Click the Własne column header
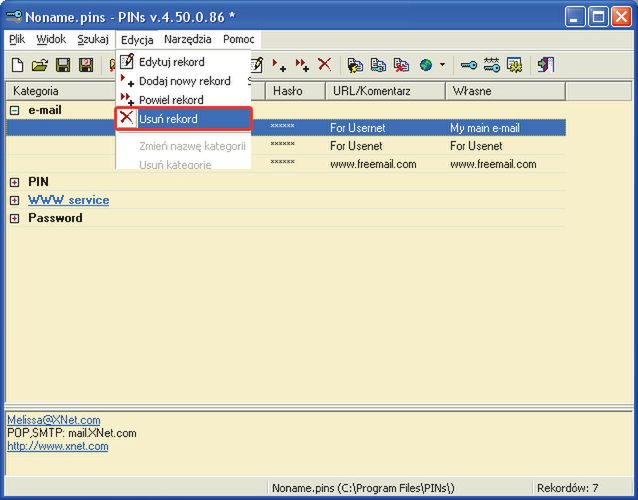The width and height of the screenshot is (638, 500). pos(506,91)
